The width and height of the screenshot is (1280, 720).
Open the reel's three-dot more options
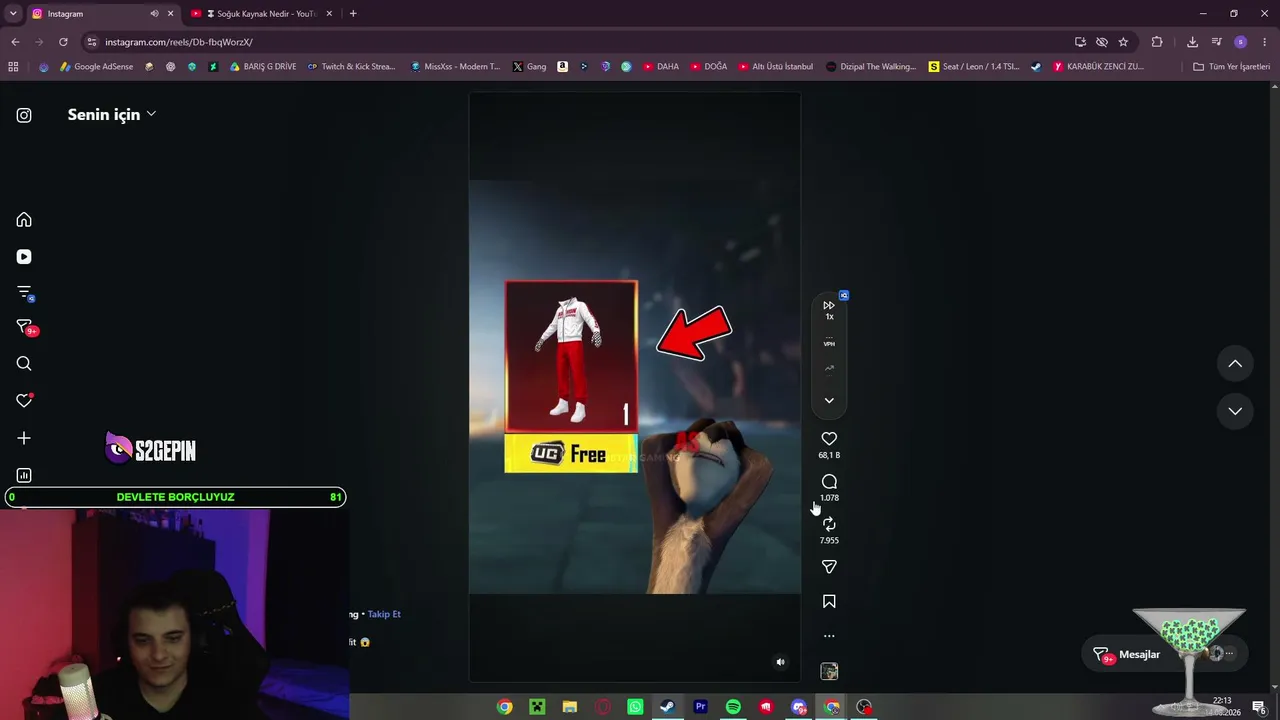(x=829, y=636)
